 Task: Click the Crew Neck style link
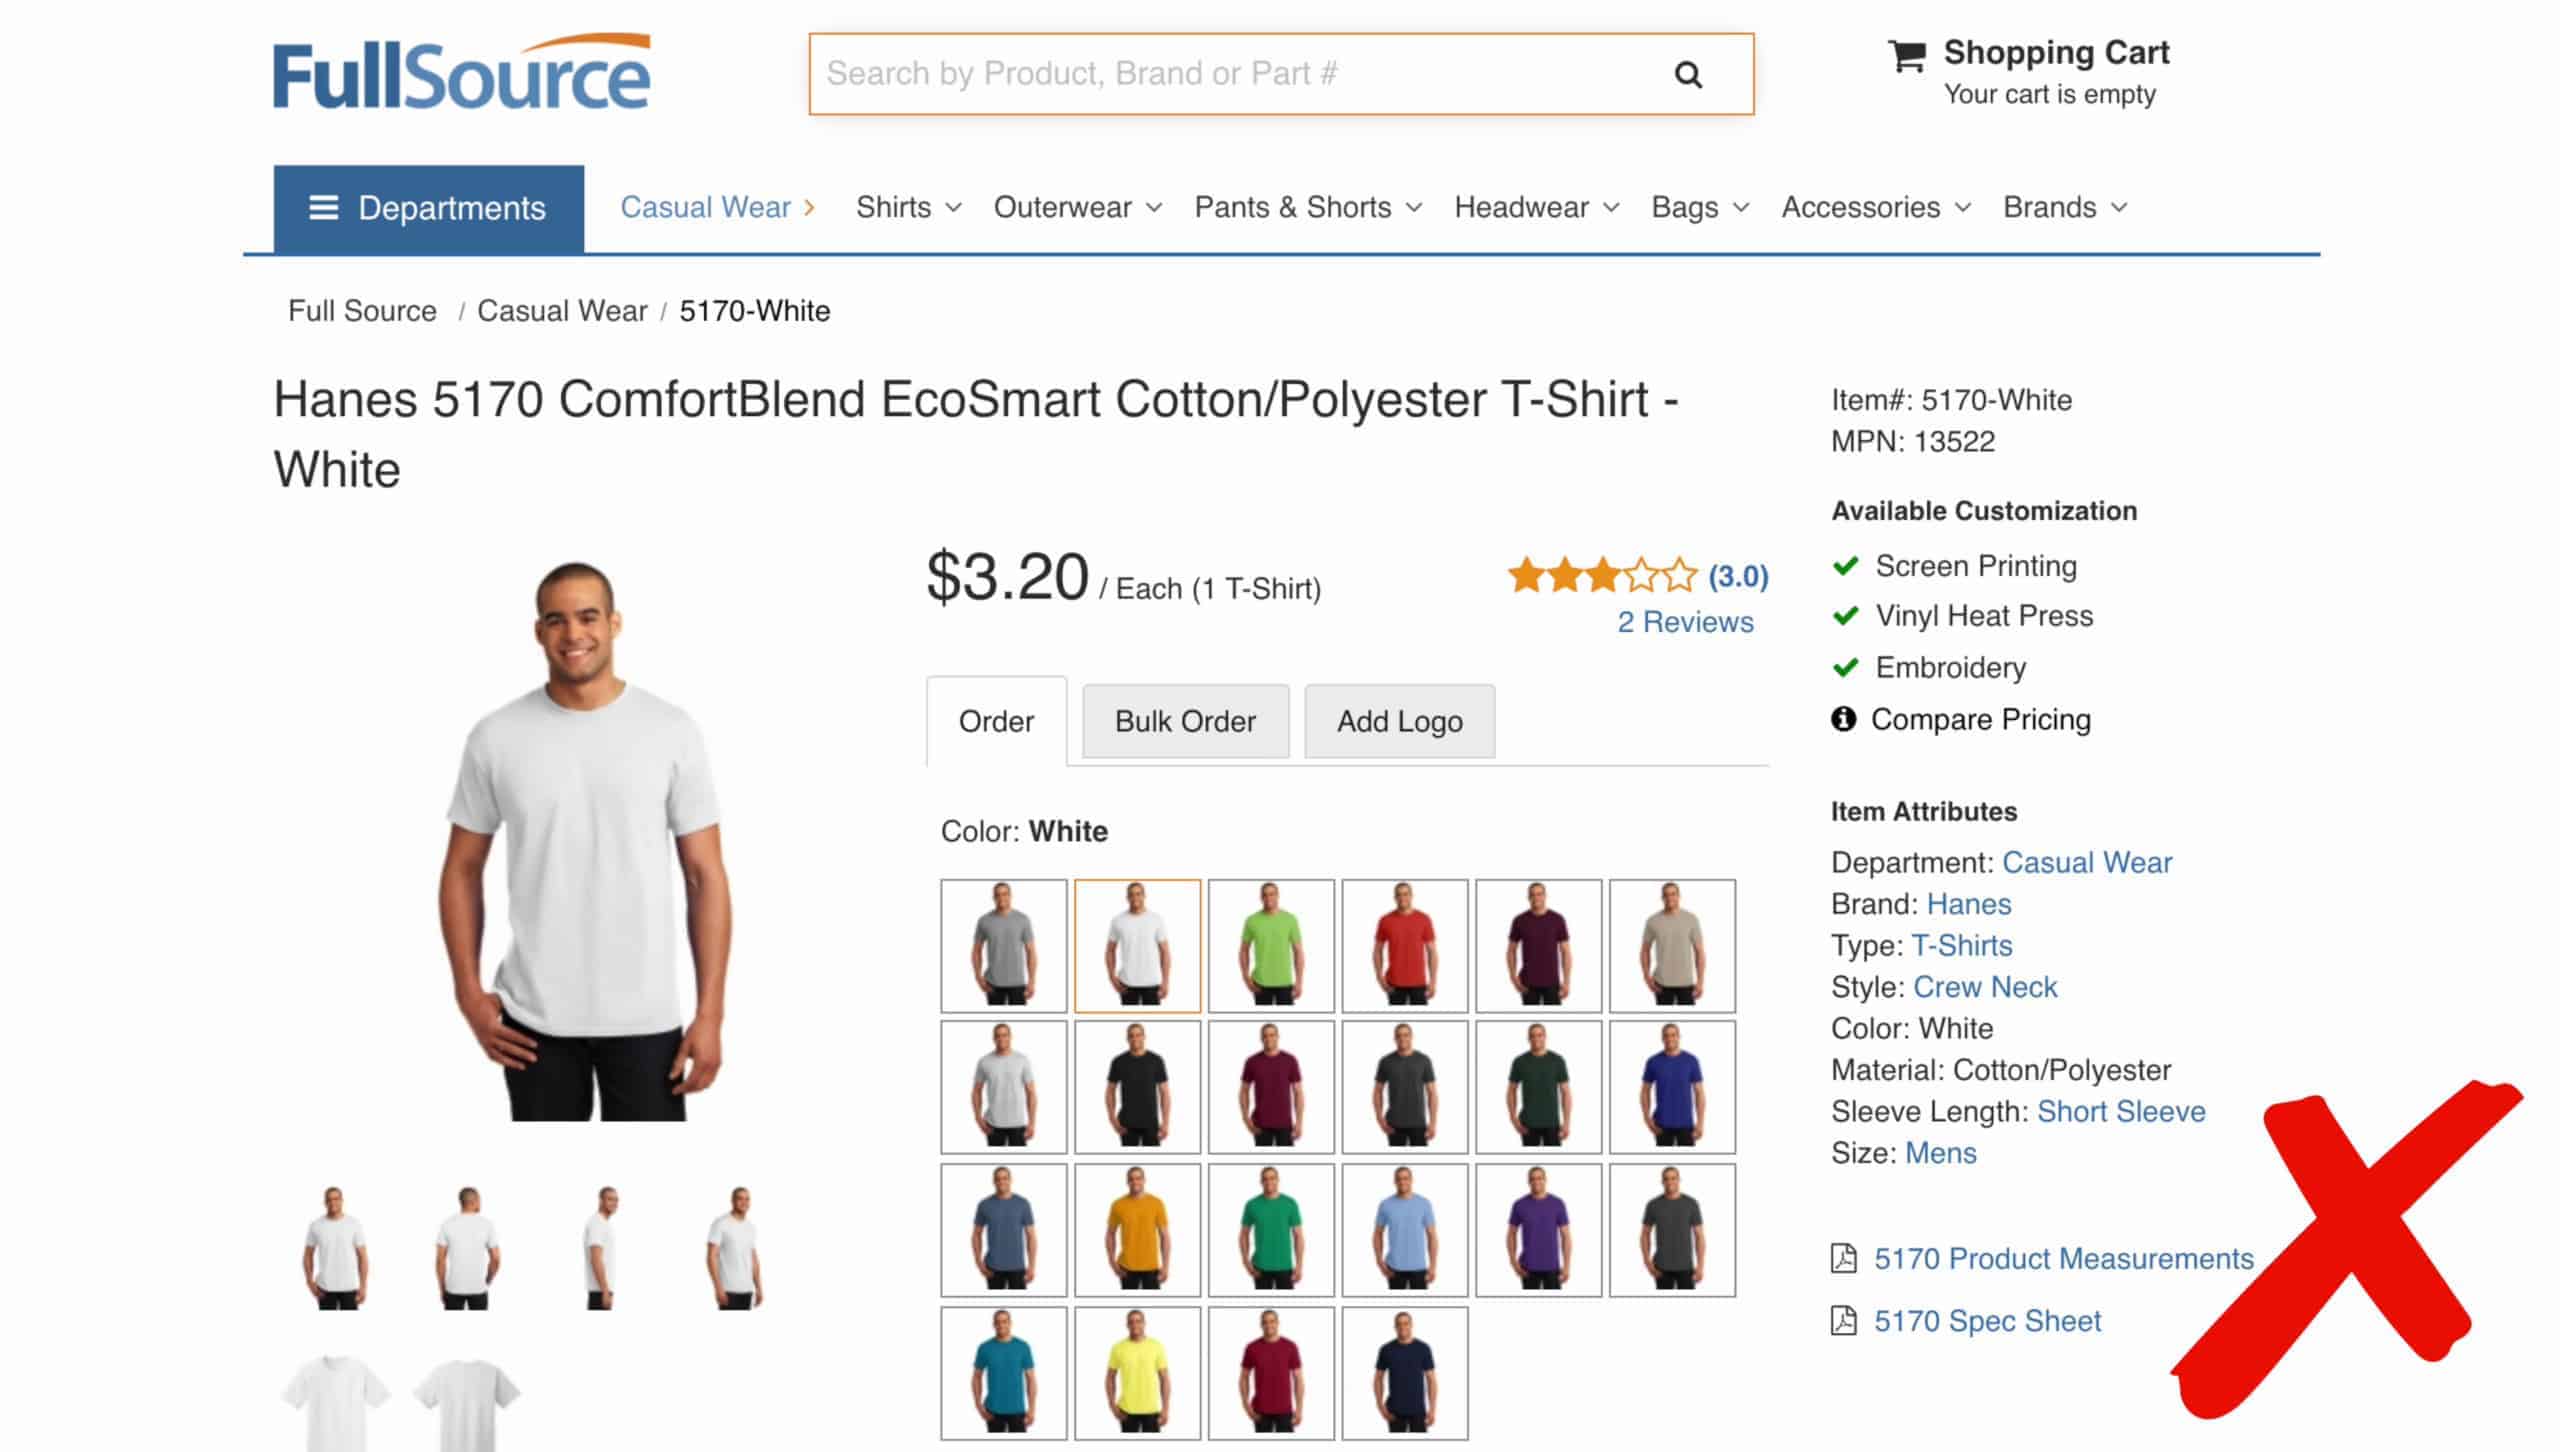1984,987
